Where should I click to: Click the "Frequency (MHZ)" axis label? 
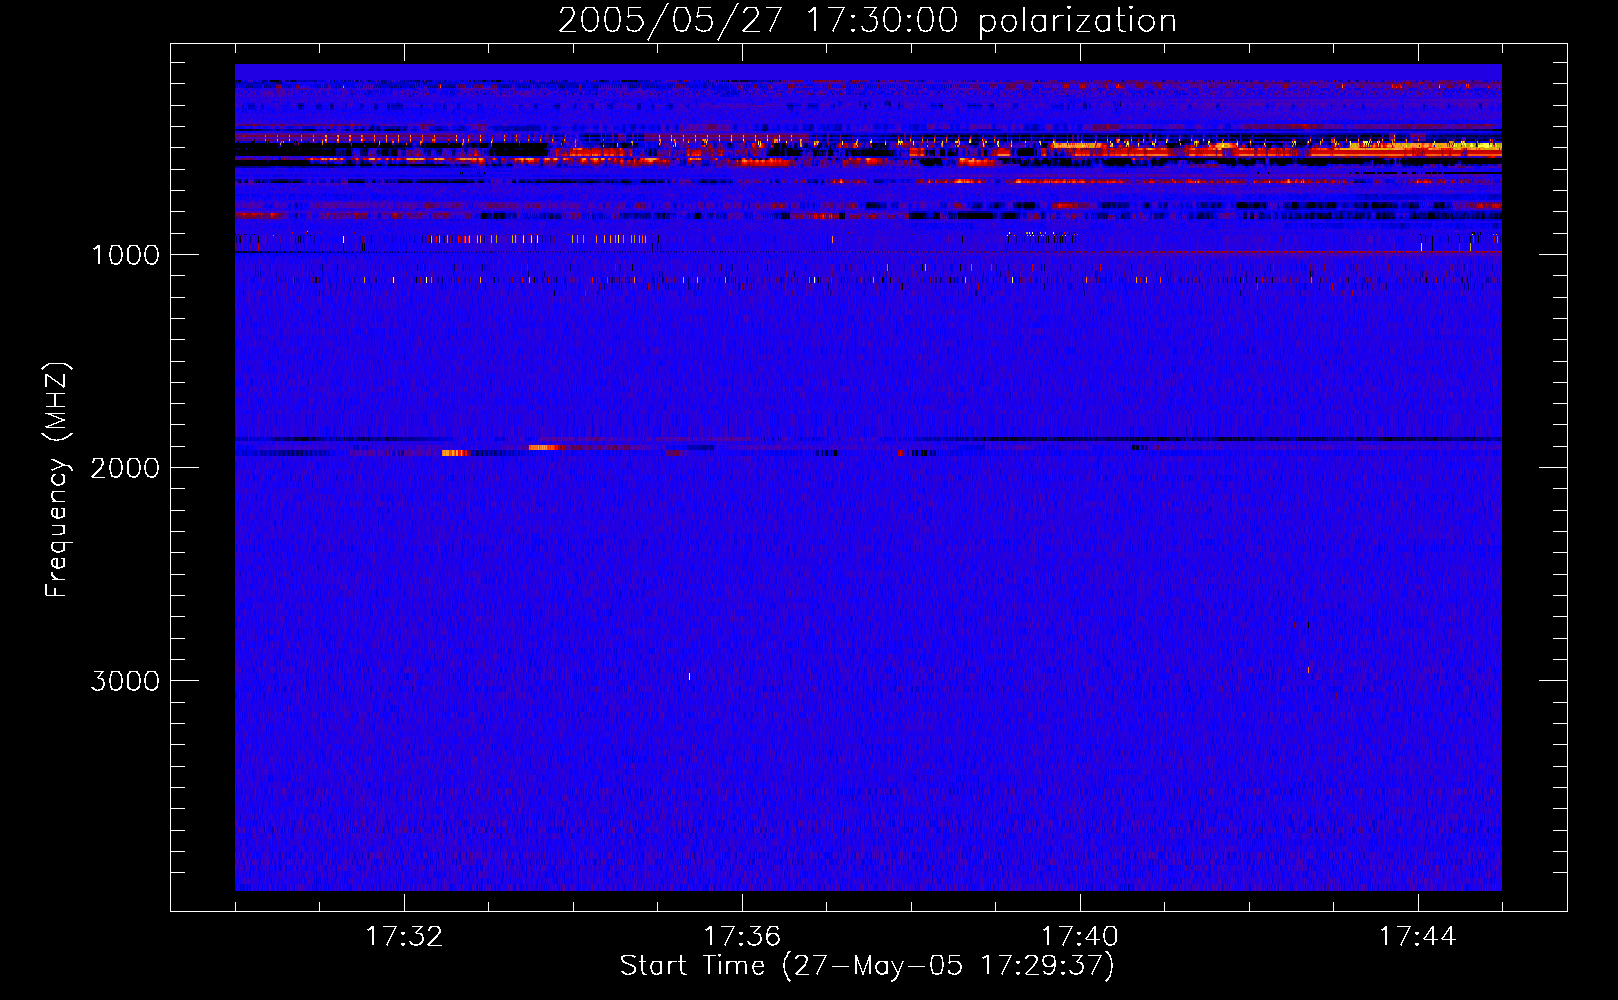pyautogui.click(x=58, y=480)
